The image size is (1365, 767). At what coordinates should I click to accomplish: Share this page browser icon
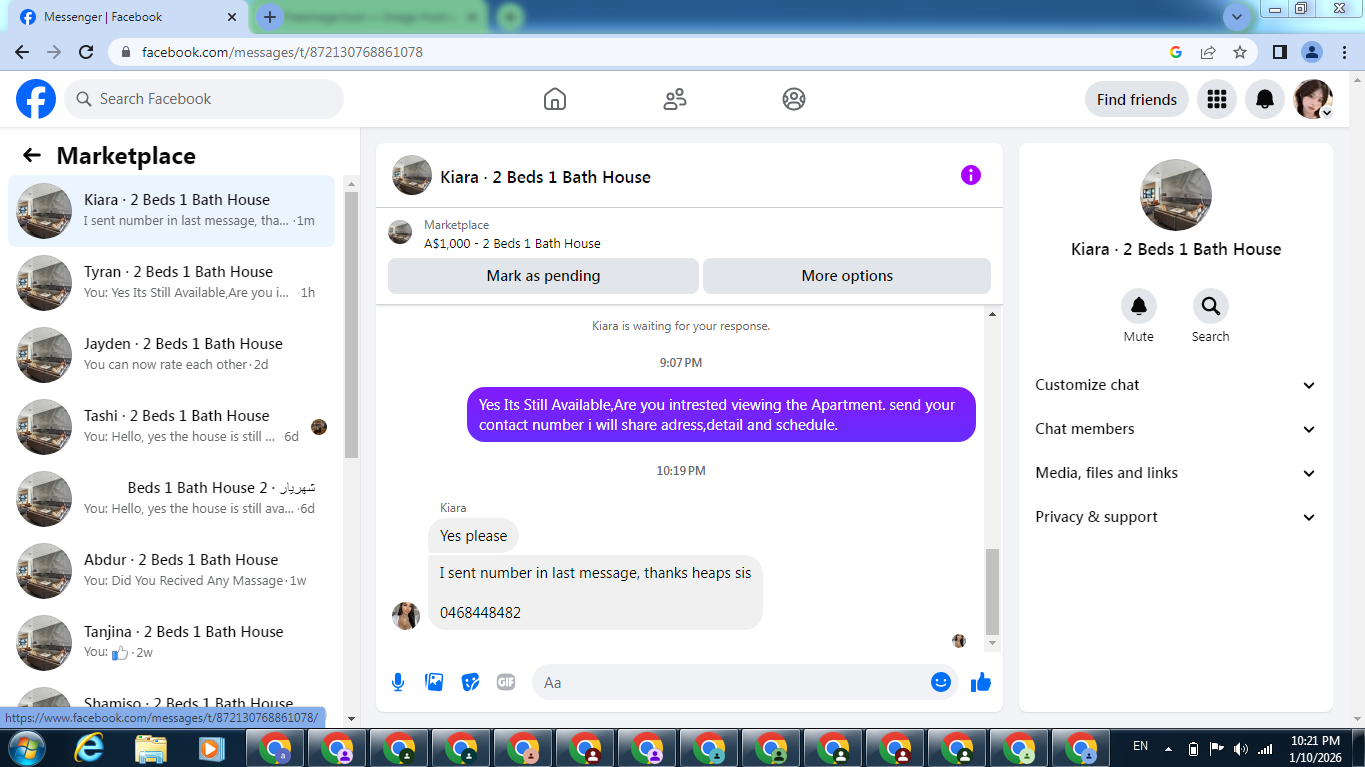pos(1208,52)
